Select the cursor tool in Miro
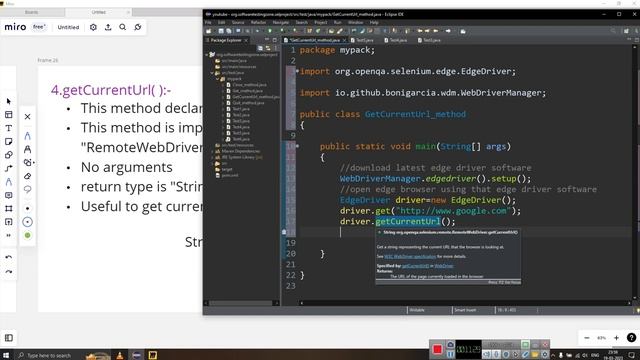The height and width of the screenshot is (360, 640). click(9, 101)
